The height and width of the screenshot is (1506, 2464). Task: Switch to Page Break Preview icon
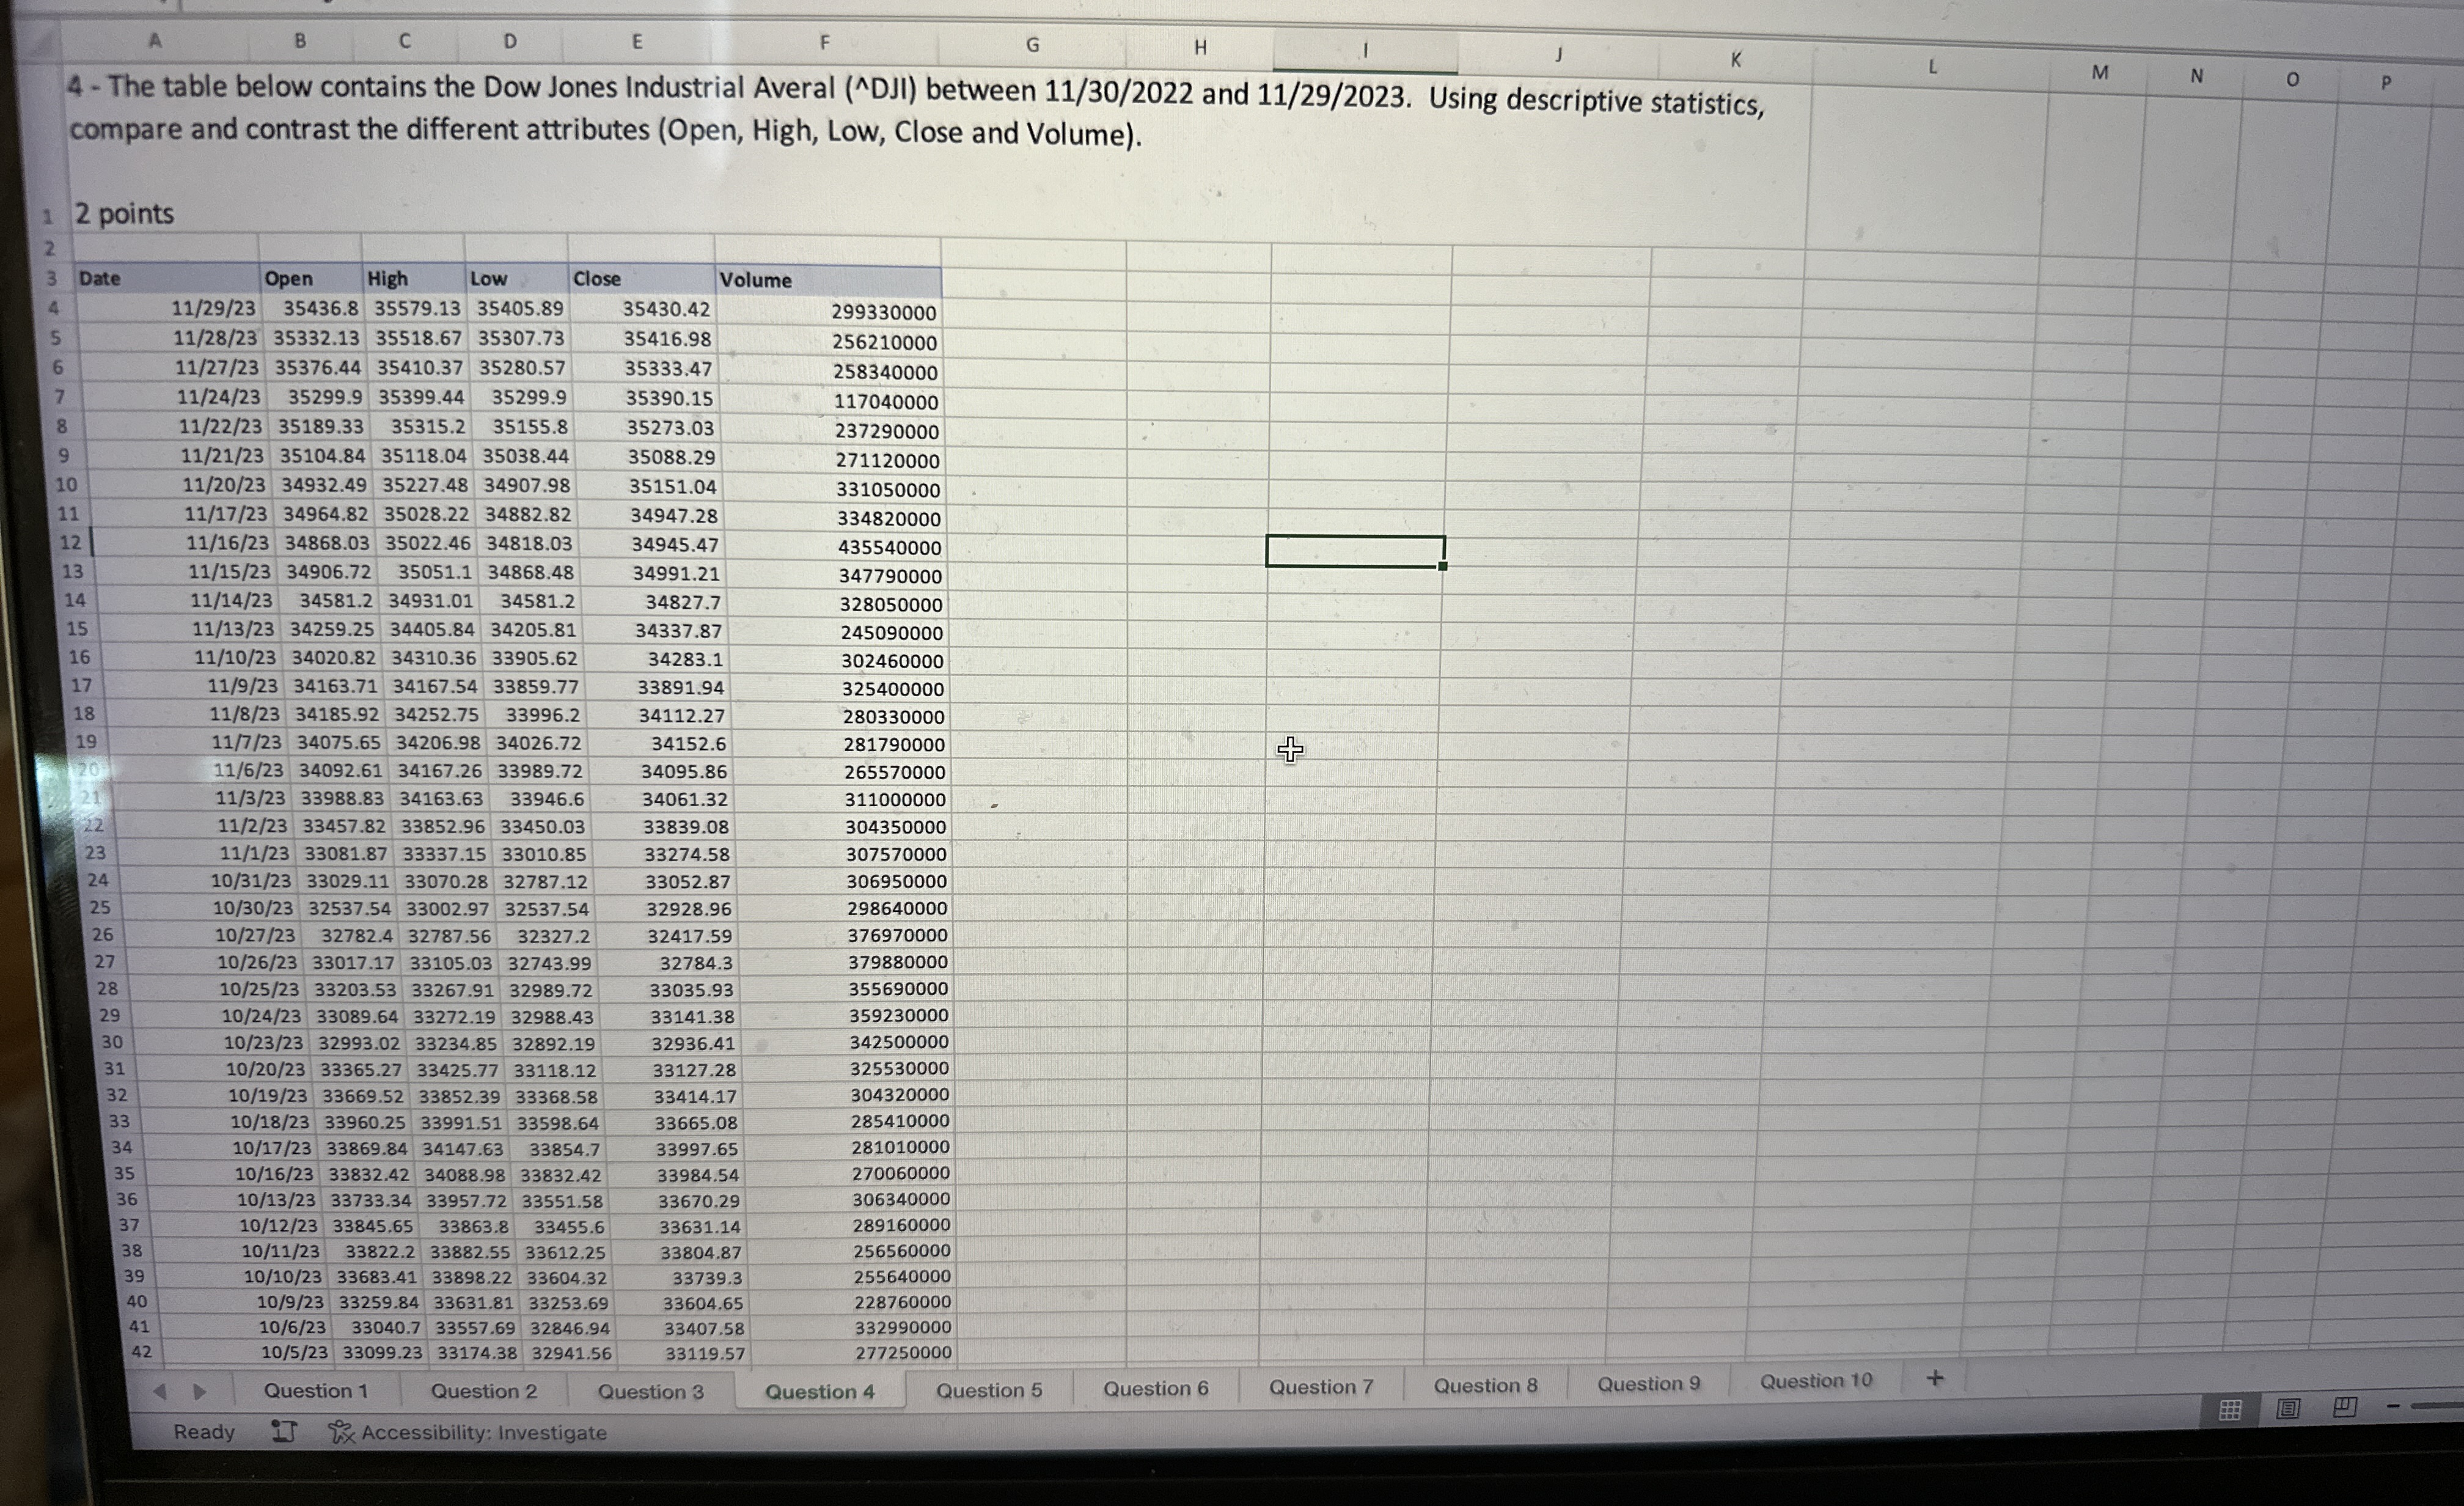(x=2345, y=1408)
